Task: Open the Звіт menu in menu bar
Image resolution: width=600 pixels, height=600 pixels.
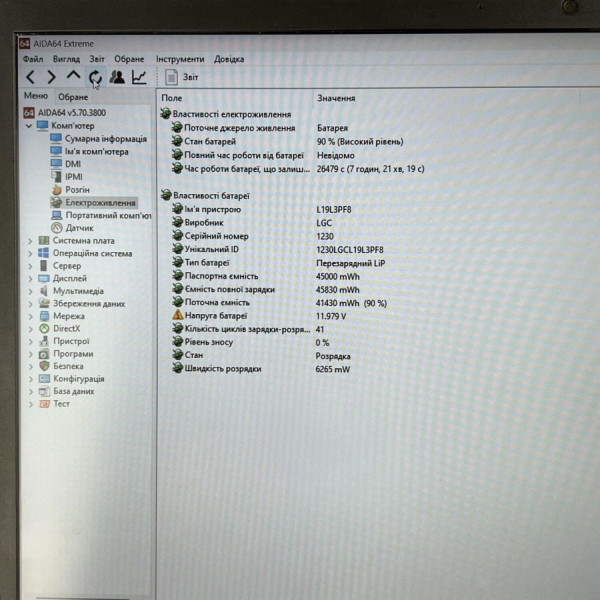Action: [x=97, y=59]
